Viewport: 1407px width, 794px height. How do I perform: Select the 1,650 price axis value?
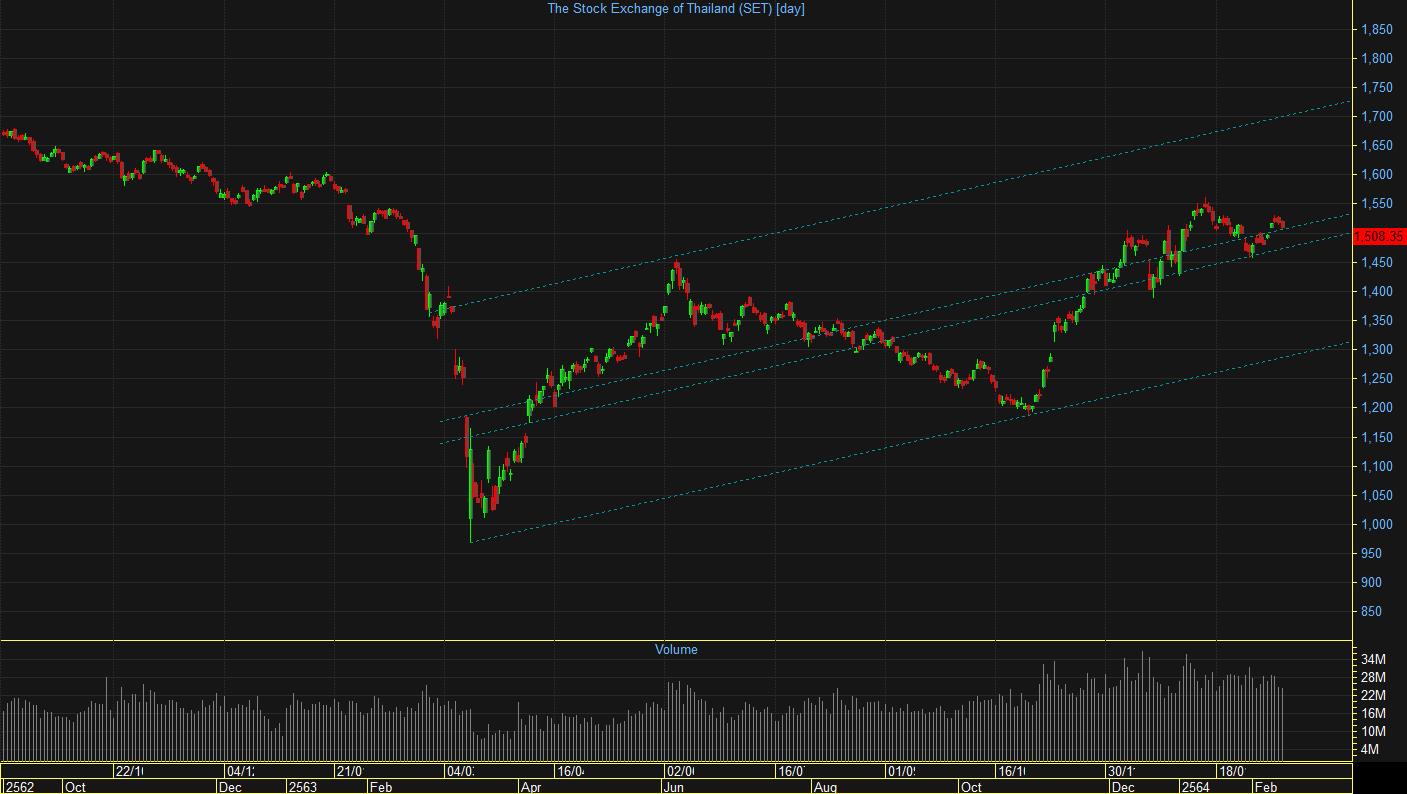click(x=1377, y=146)
